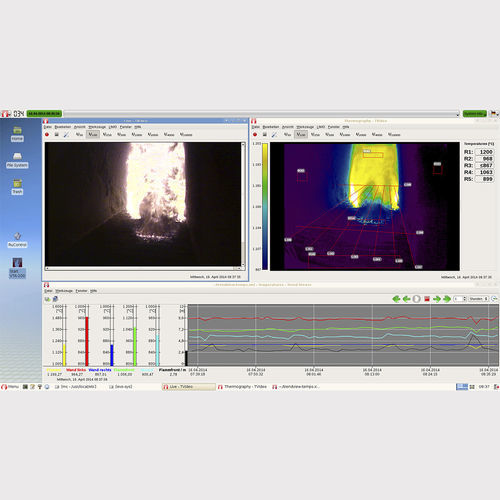
Task: Open the Home folder desktop icon
Action: point(17,134)
